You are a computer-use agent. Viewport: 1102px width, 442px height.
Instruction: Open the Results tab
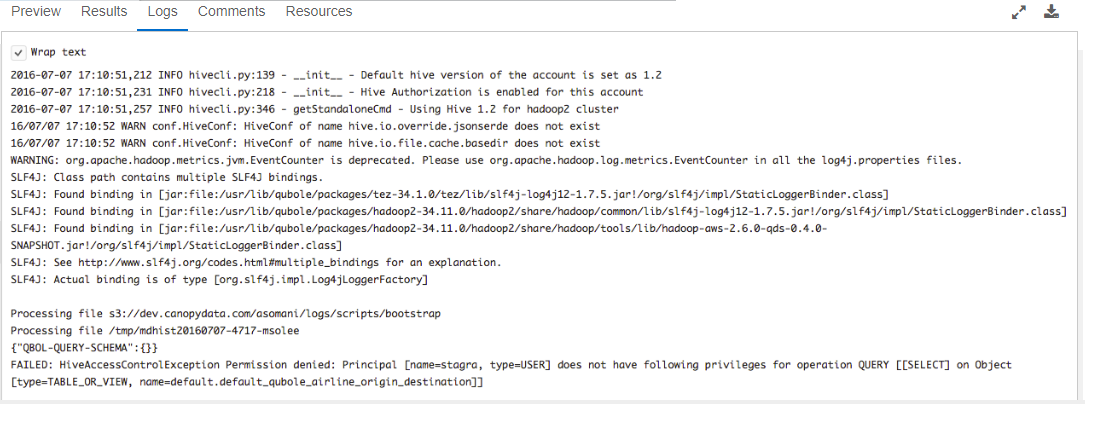point(104,12)
